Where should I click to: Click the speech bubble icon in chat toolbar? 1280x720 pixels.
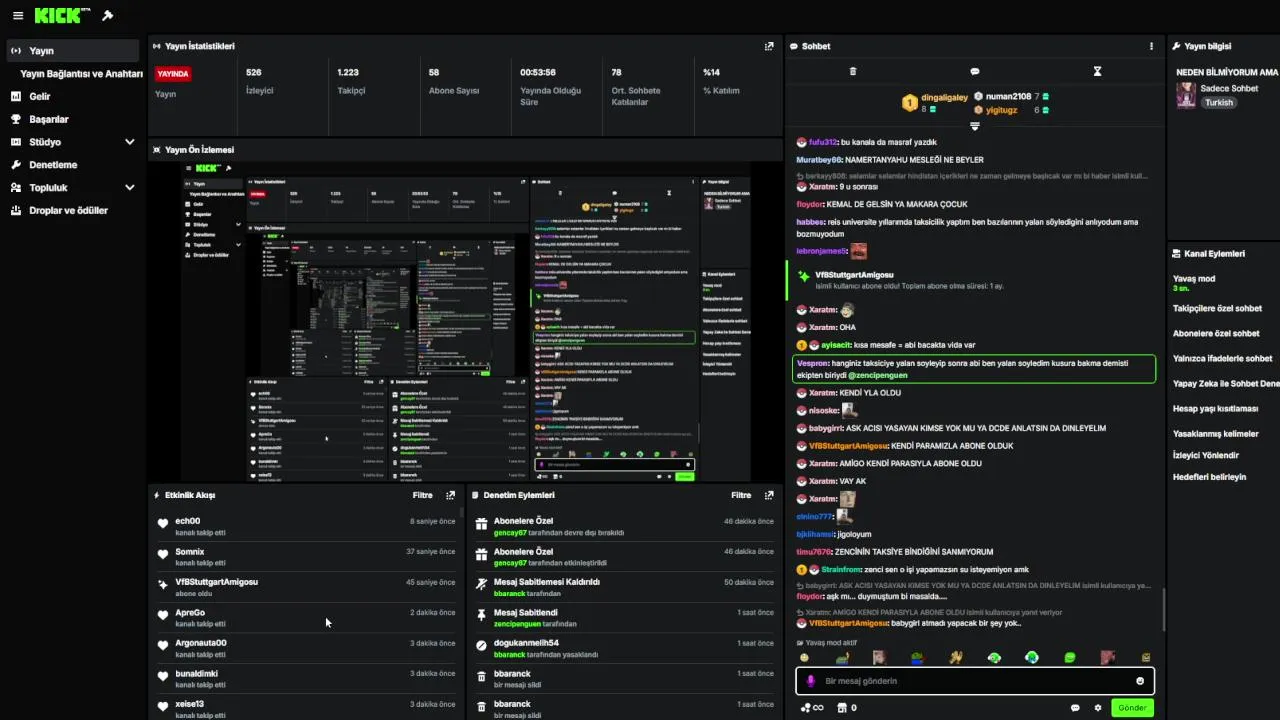point(975,71)
